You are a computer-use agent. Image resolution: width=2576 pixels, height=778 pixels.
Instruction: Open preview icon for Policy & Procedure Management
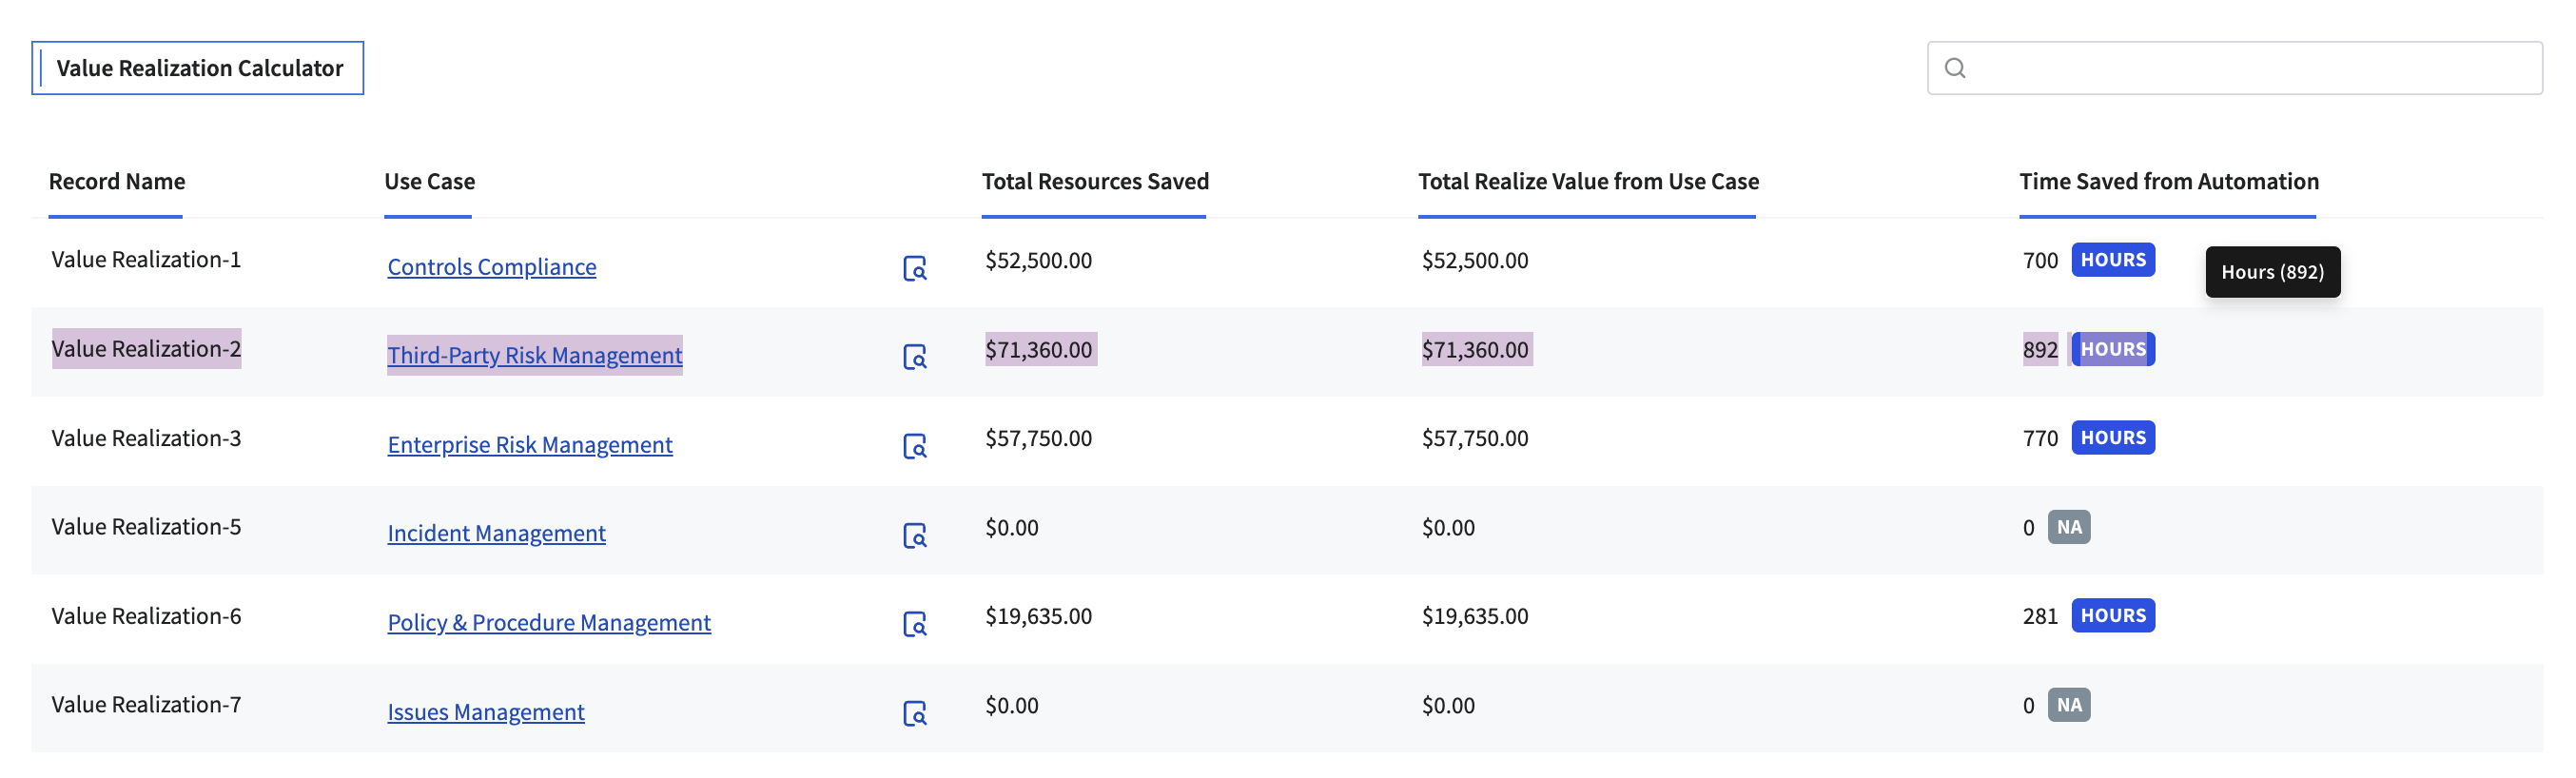tap(914, 624)
